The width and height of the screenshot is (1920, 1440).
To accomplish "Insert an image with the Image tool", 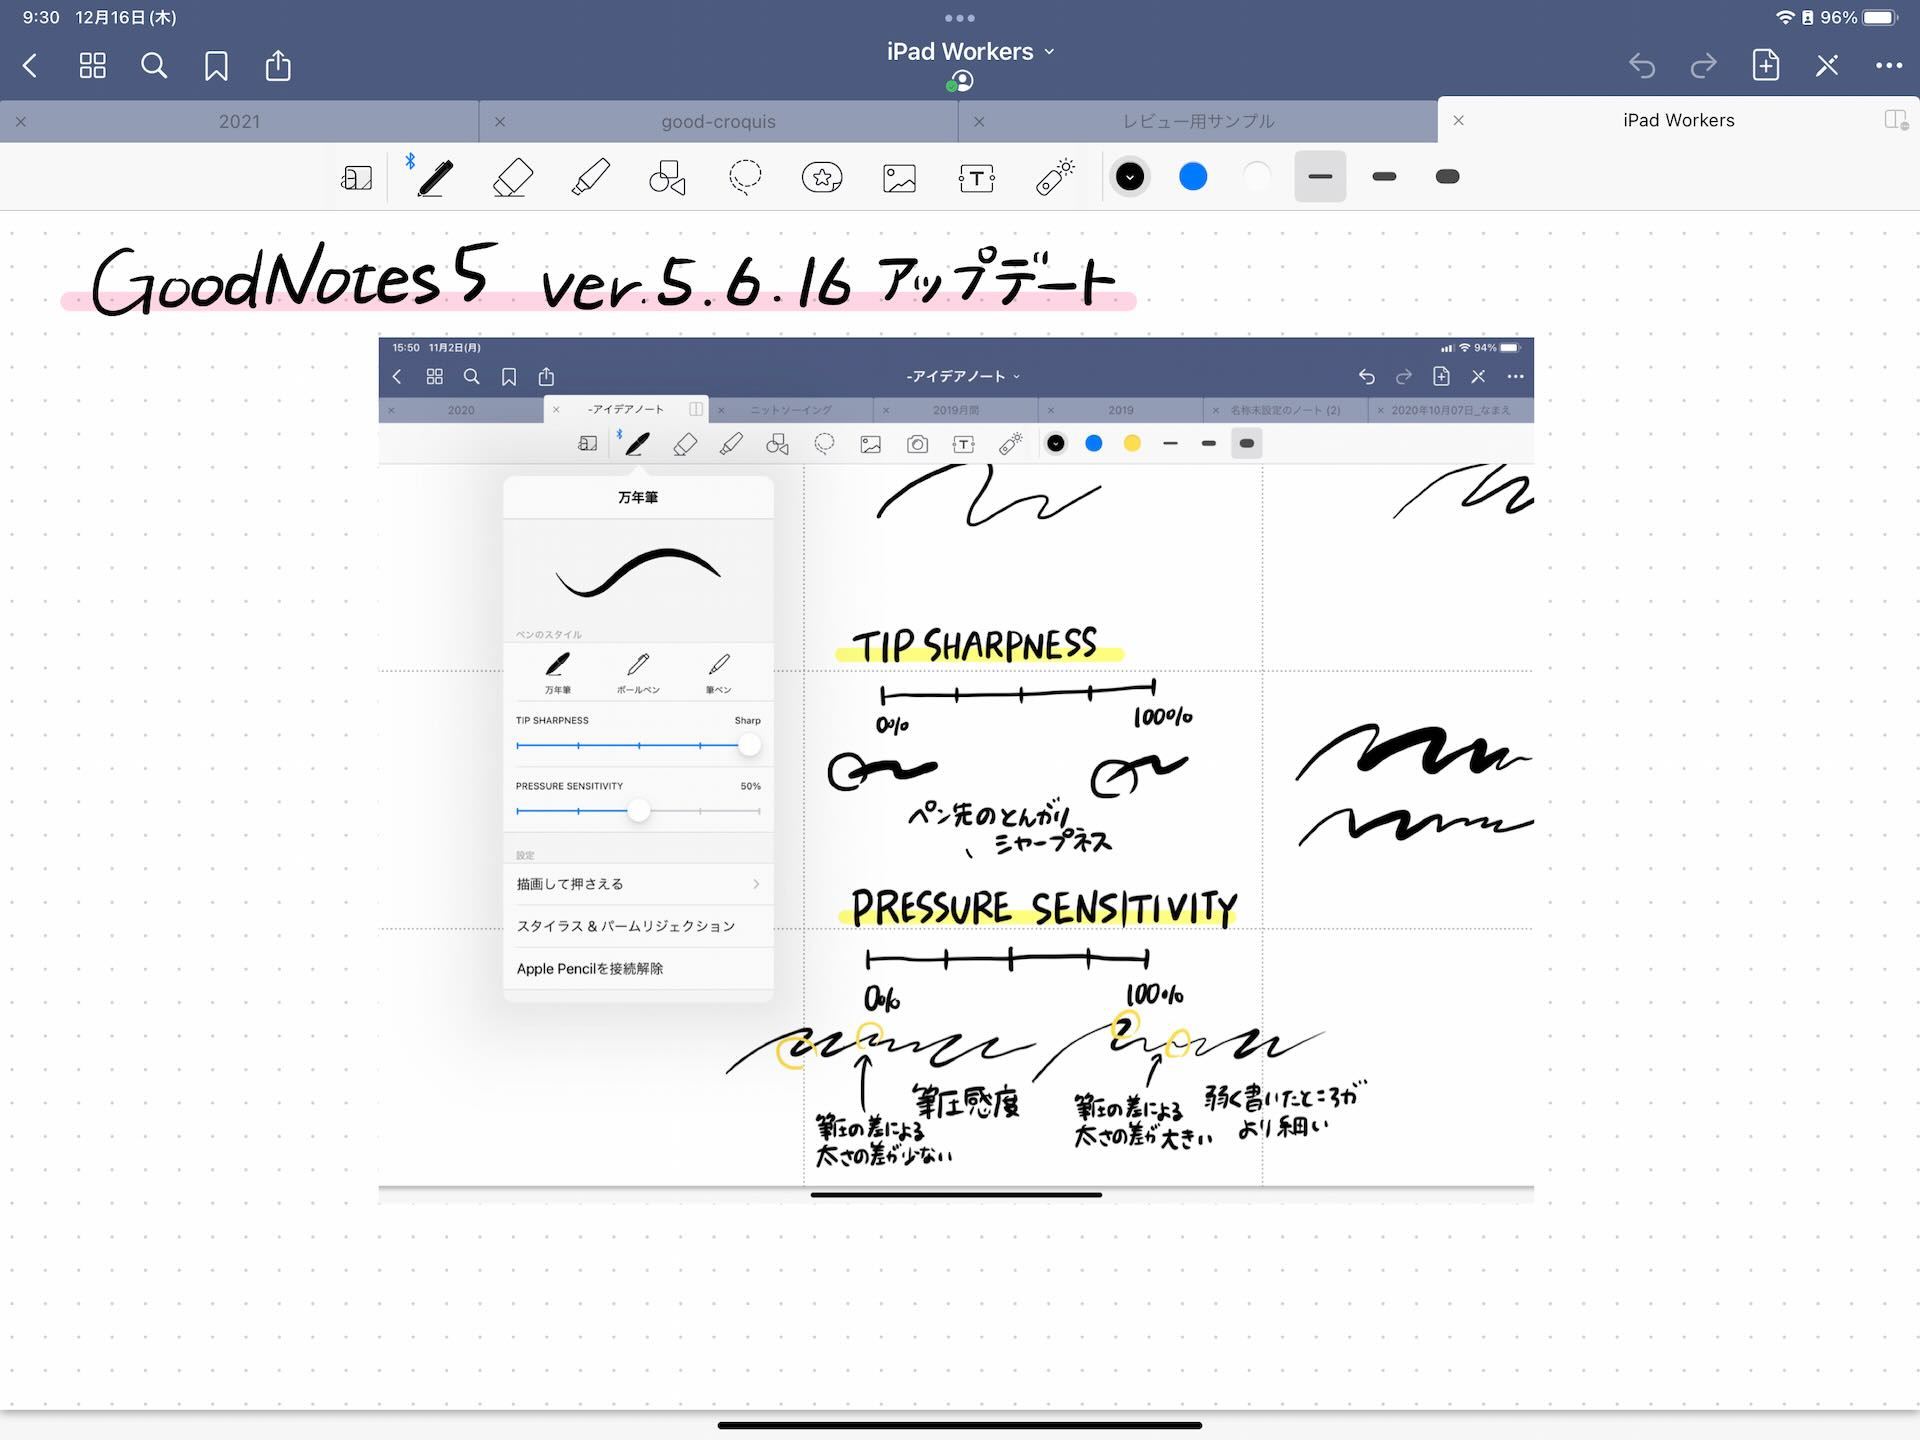I will pos(899,178).
